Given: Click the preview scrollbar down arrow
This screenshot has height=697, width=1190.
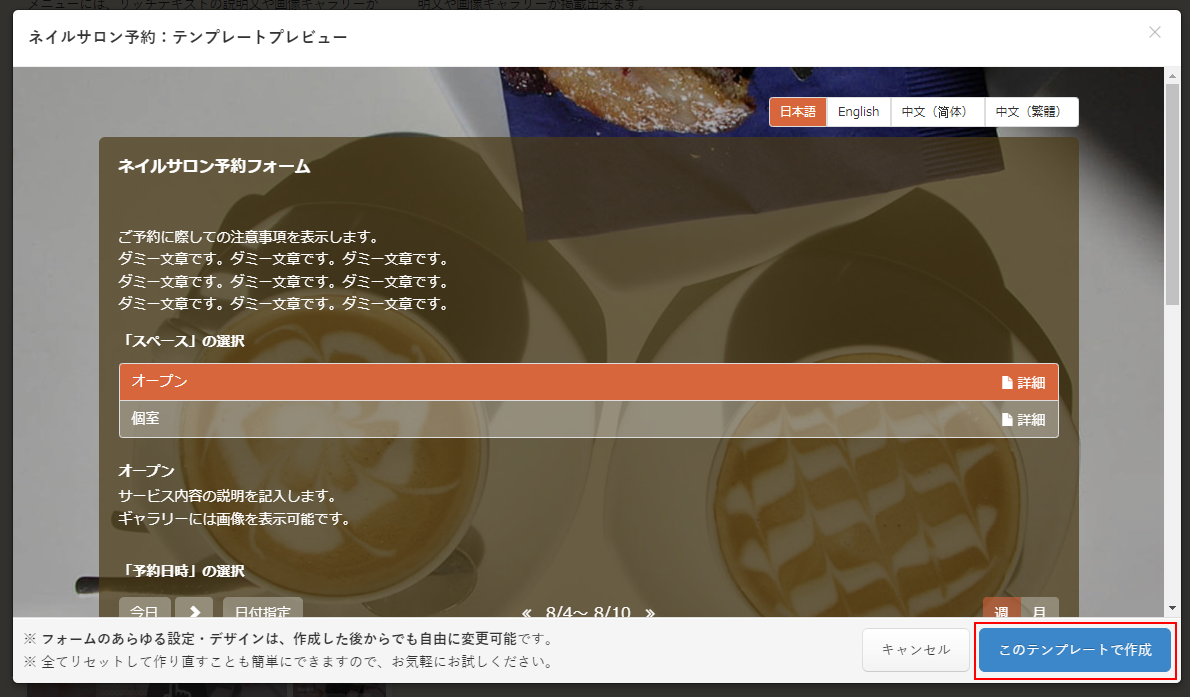Looking at the screenshot, I should point(1172,607).
